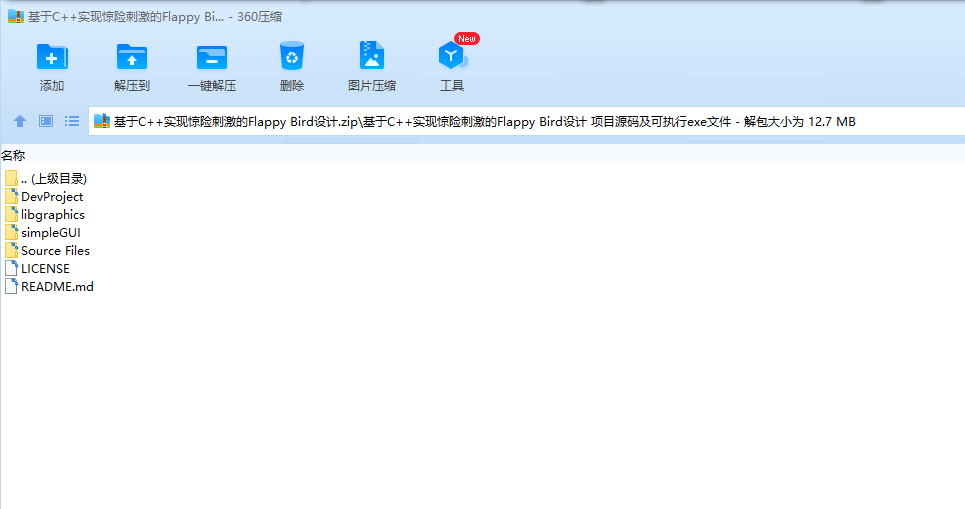
Task: Click the README.md file icon
Action: 11,286
